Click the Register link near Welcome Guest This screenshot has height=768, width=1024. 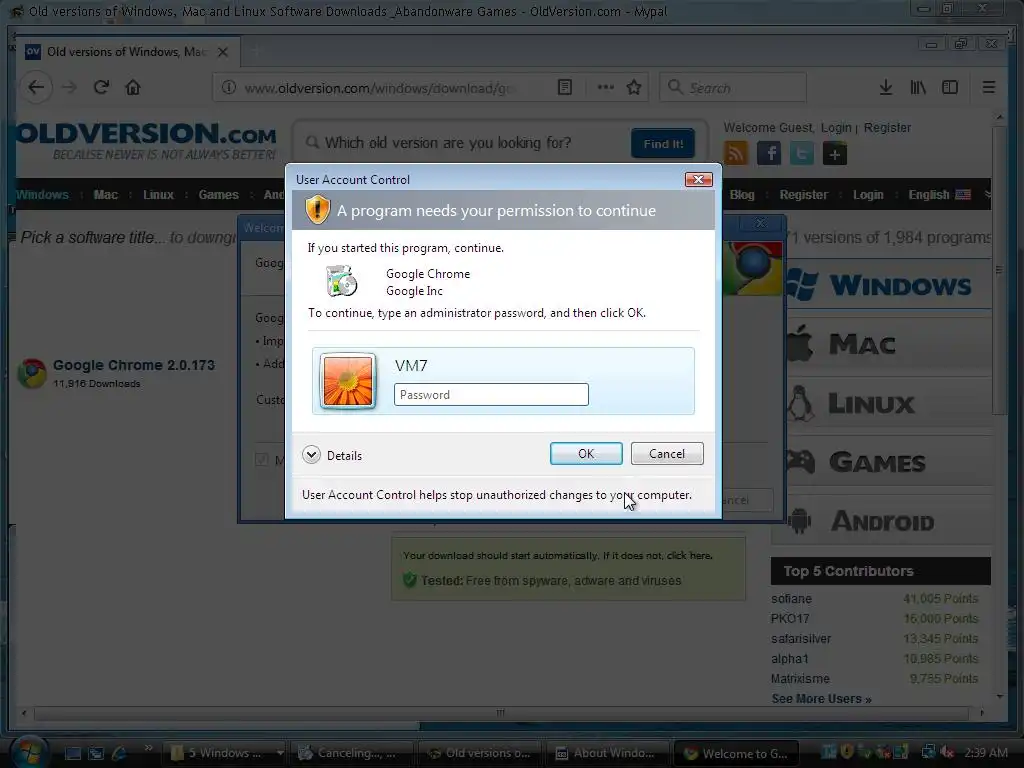tap(887, 127)
